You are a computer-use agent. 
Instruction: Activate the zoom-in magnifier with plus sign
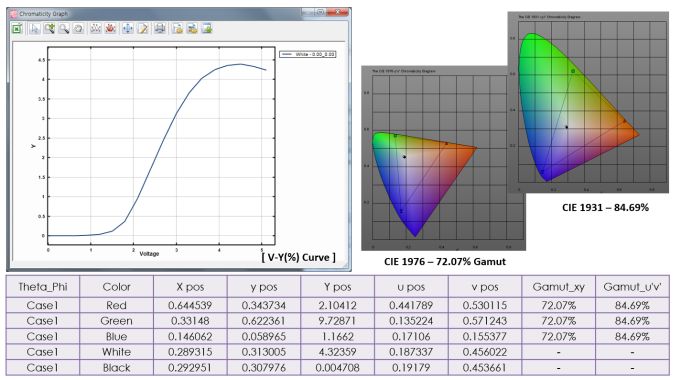(49, 29)
